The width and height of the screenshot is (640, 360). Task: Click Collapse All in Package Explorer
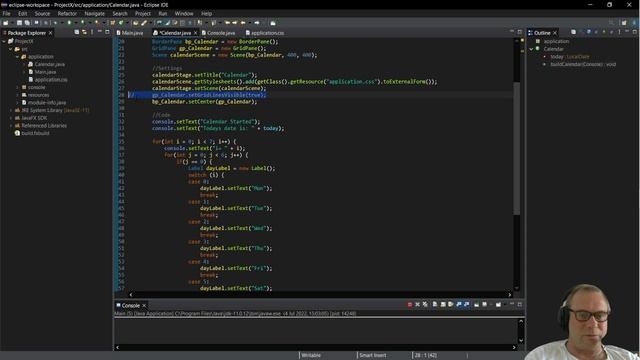77,32
